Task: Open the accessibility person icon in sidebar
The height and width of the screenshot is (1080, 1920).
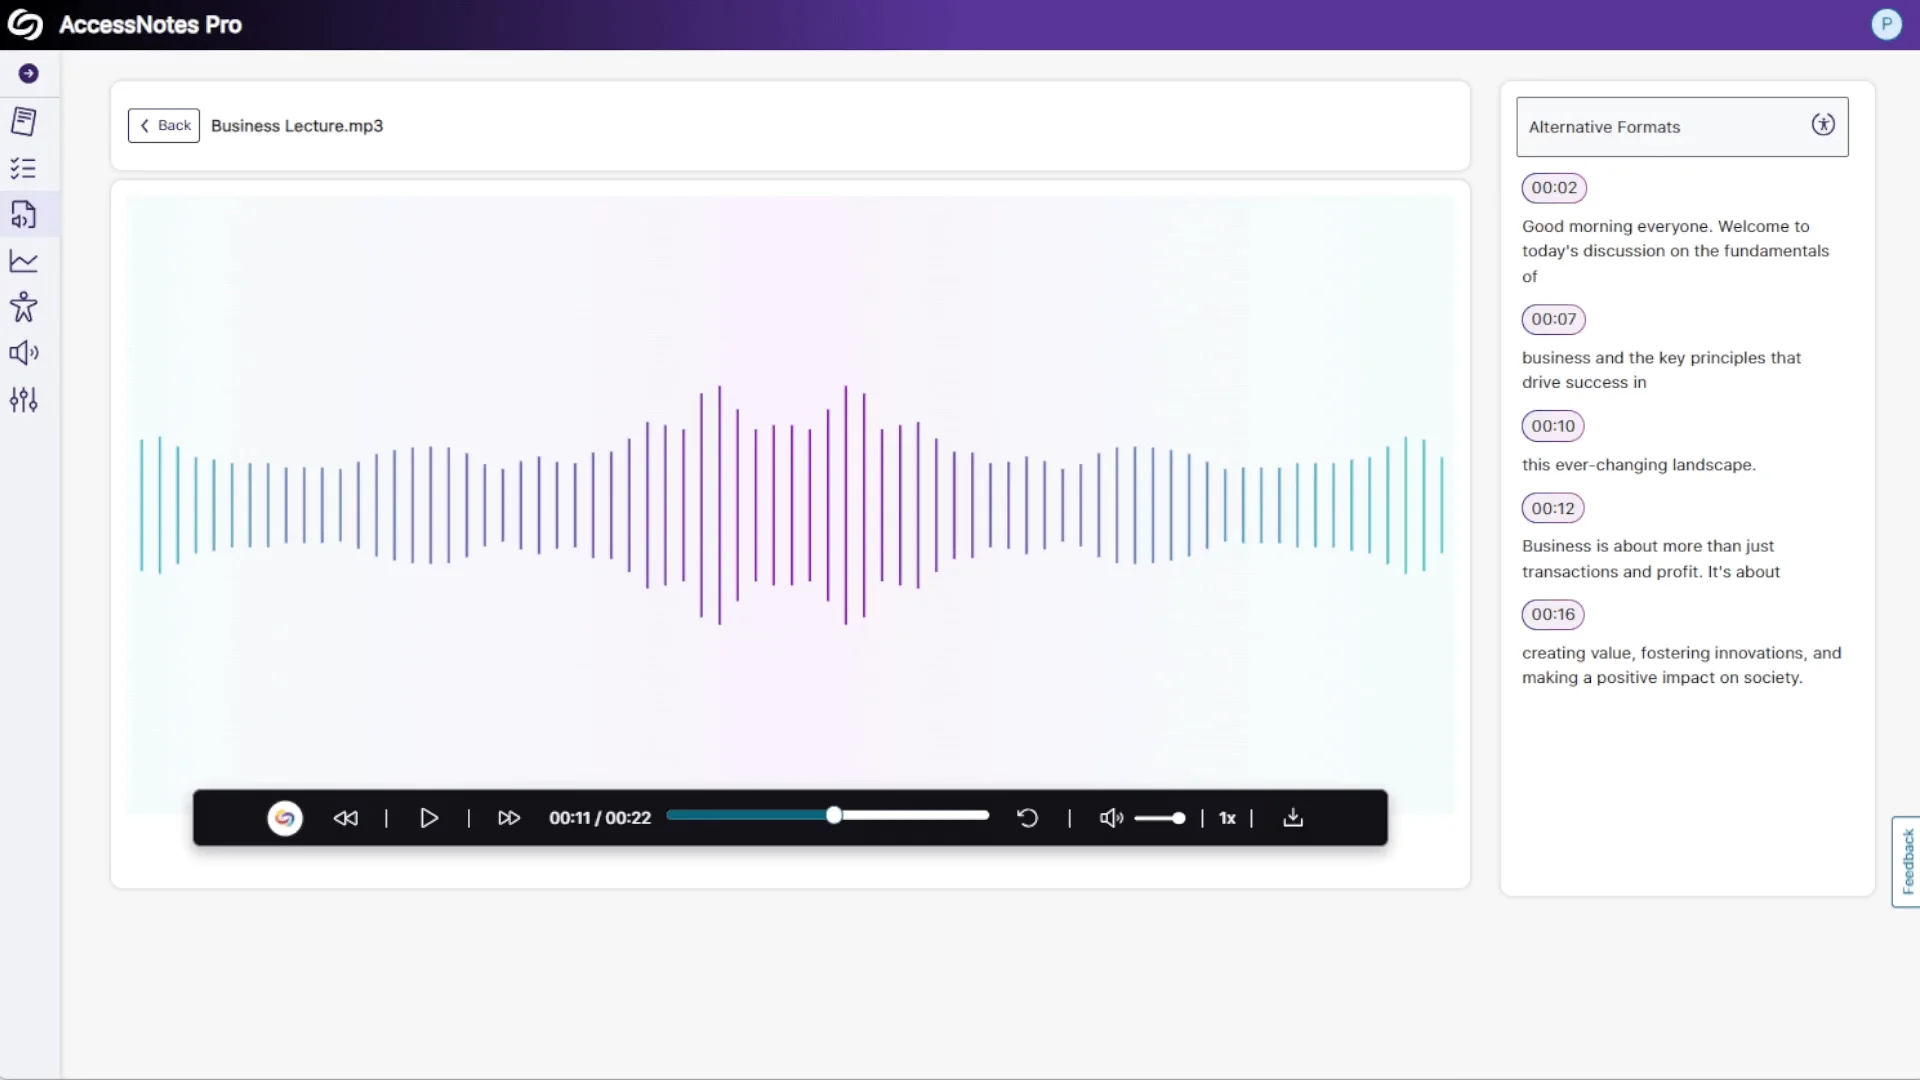Action: pyautogui.click(x=24, y=307)
